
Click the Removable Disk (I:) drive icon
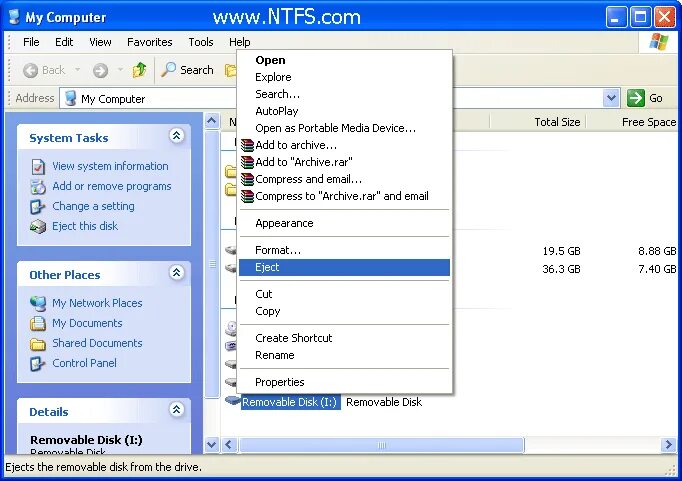pyautogui.click(x=232, y=401)
